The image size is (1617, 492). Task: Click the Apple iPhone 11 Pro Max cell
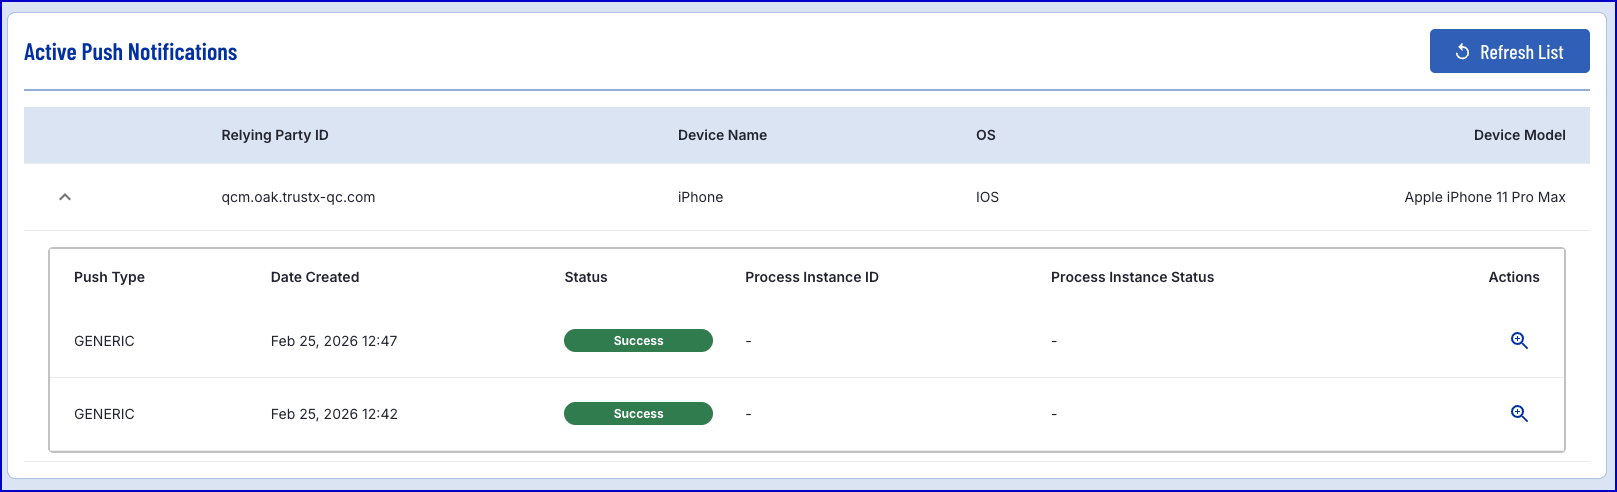[x=1484, y=197]
